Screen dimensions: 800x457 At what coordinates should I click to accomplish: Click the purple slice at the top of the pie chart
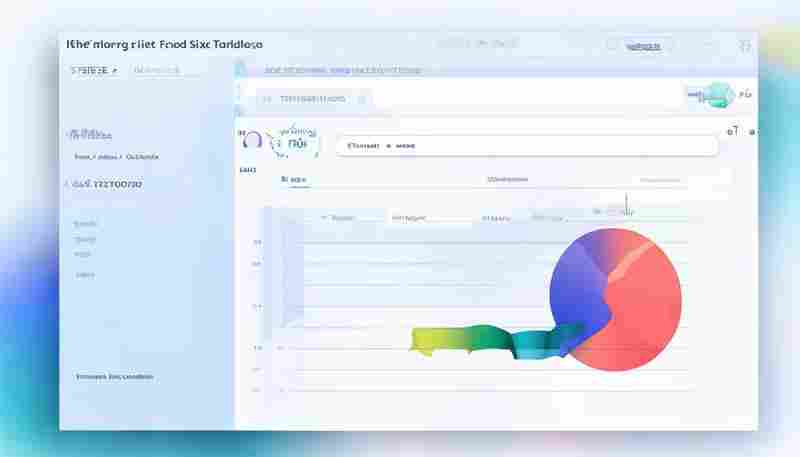(x=604, y=248)
